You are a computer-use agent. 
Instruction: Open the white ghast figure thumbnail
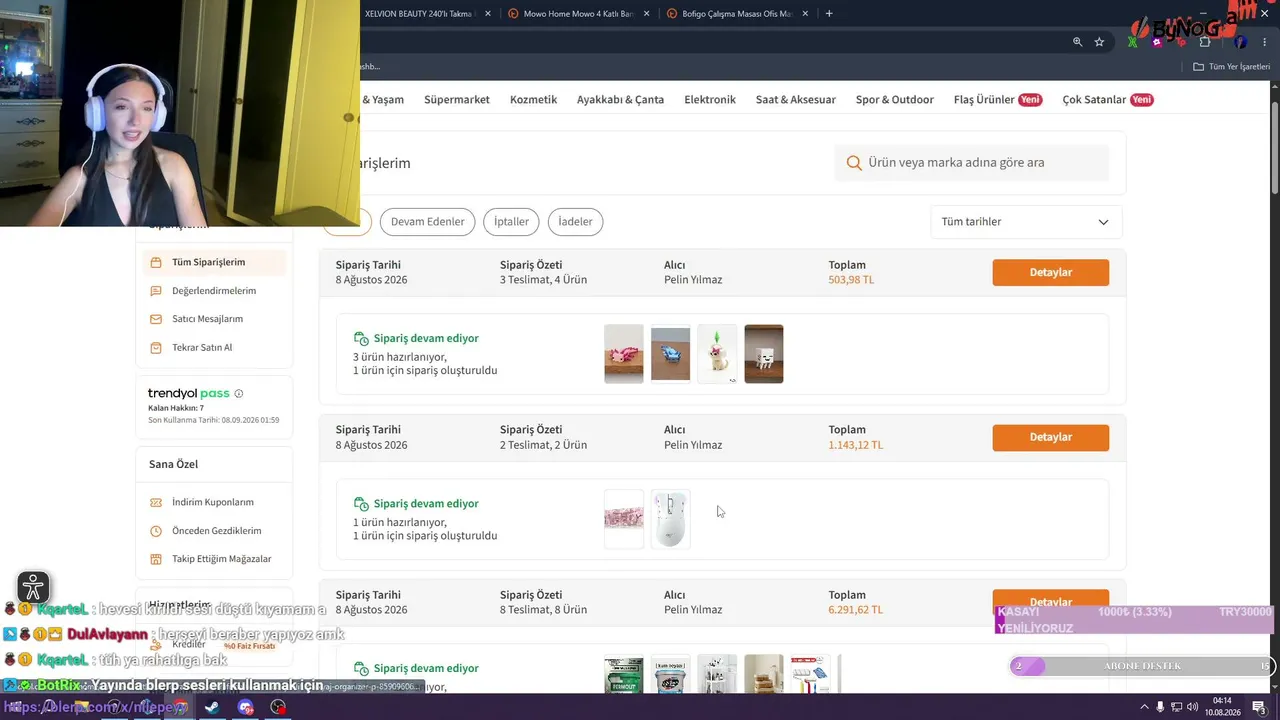pyautogui.click(x=764, y=354)
